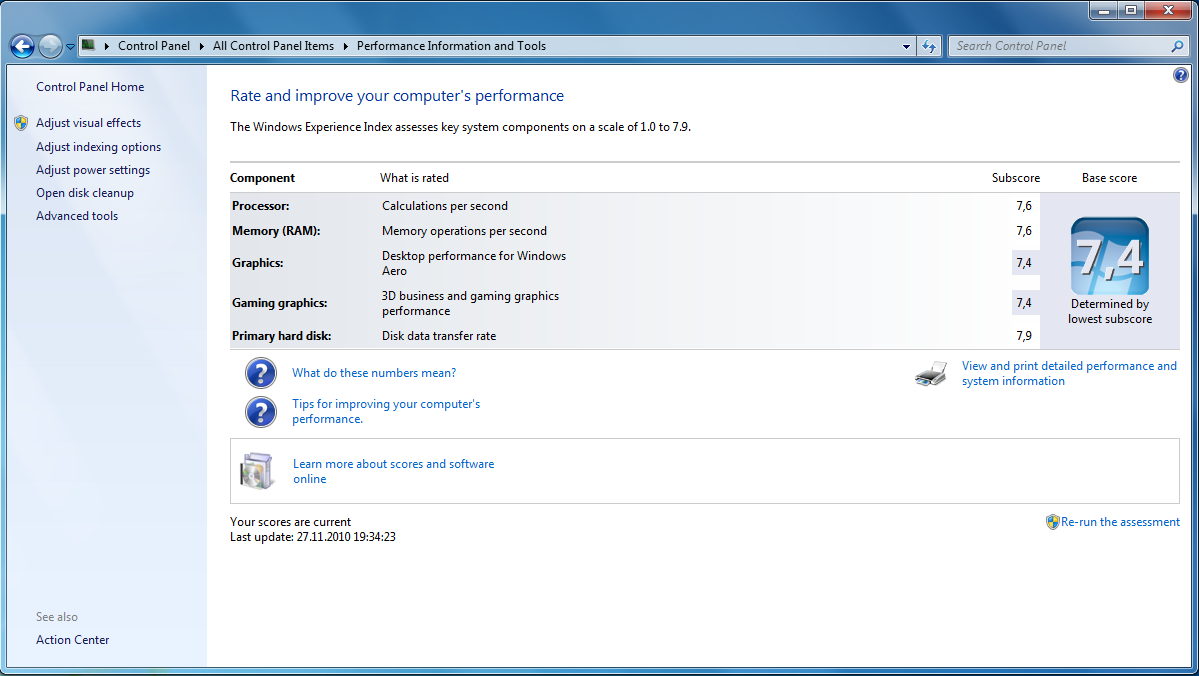The width and height of the screenshot is (1199, 676).
Task: Click the software box icon
Action: [257, 470]
